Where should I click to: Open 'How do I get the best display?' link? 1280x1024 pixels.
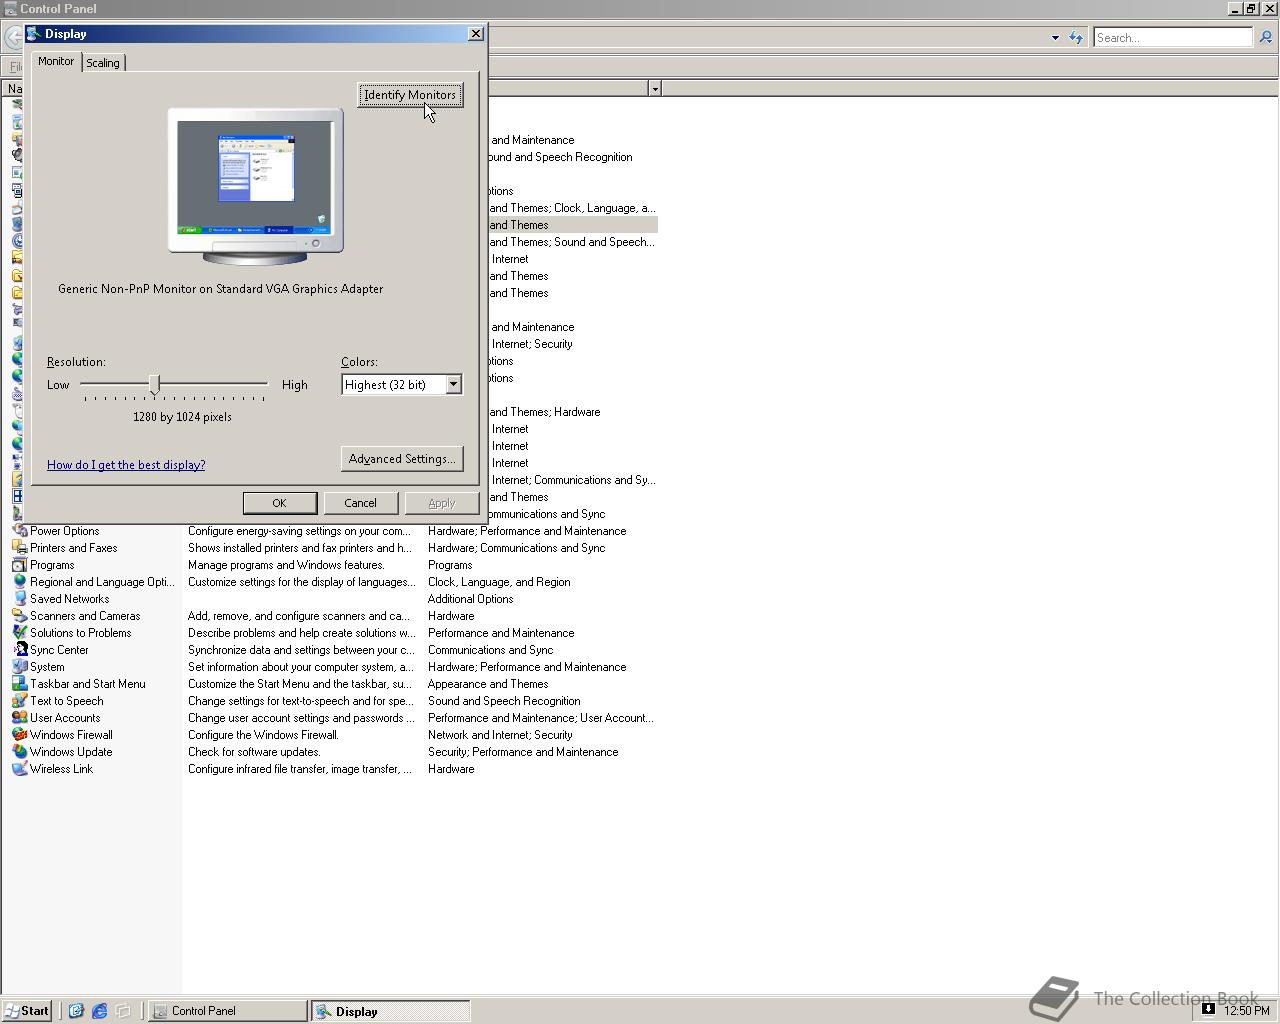126,465
